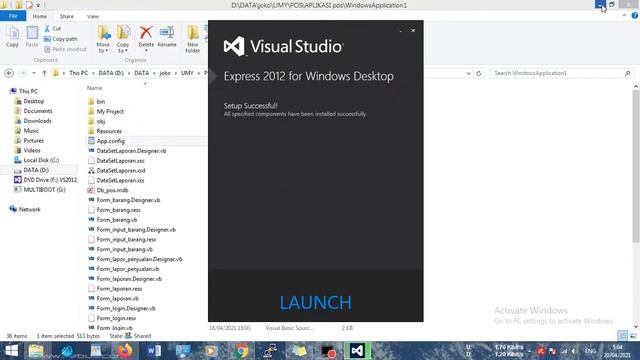This screenshot has height=360, width=640.
Task: Open the File menu tab
Action: click(13, 16)
